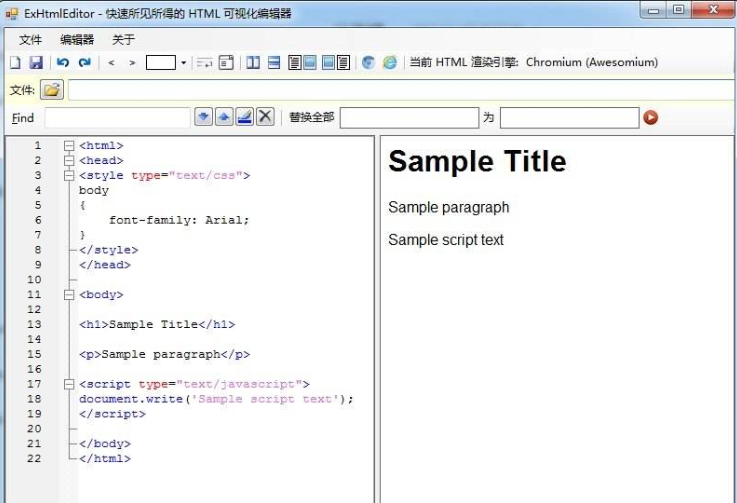Select the editor-left, preview-right layout icon pair
The image size is (737, 503).
pos(302,63)
